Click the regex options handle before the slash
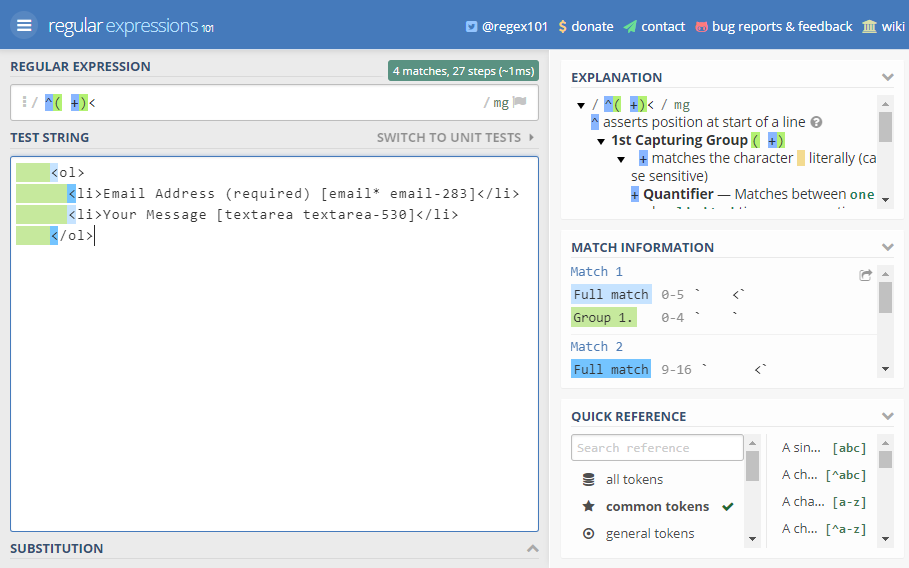 click(x=24, y=102)
